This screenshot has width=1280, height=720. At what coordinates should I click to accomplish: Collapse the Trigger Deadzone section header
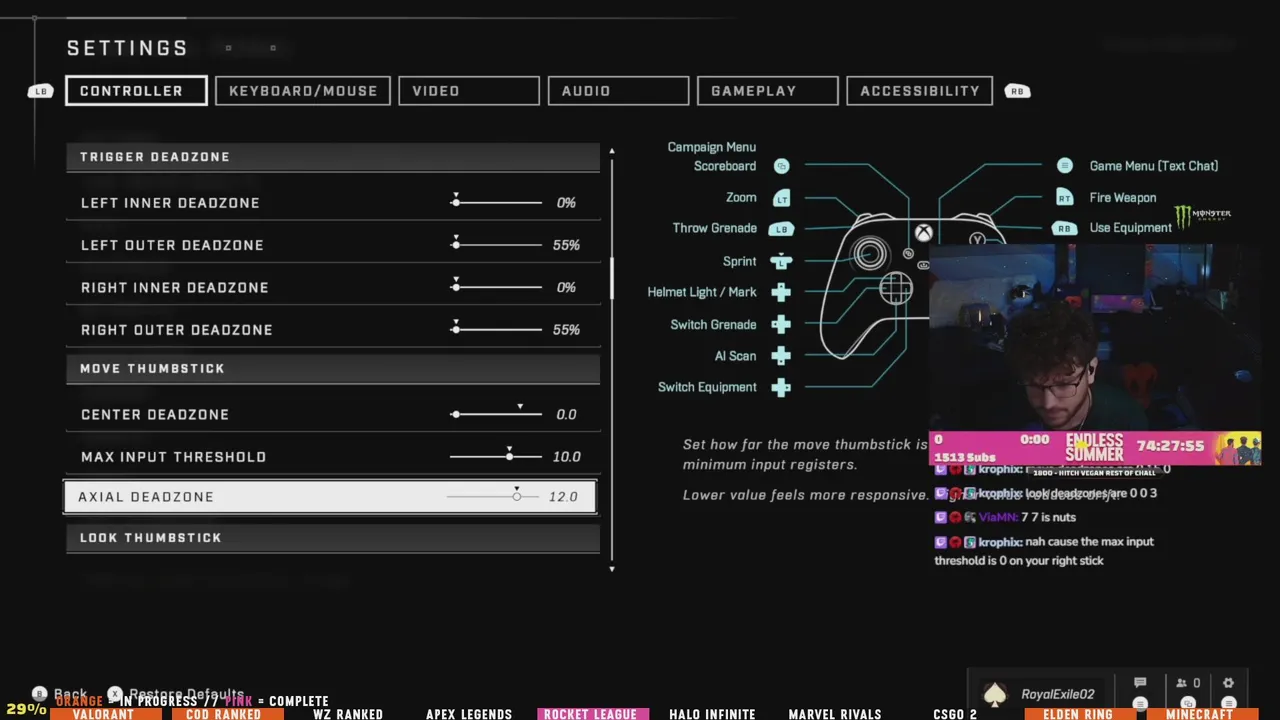coord(333,157)
